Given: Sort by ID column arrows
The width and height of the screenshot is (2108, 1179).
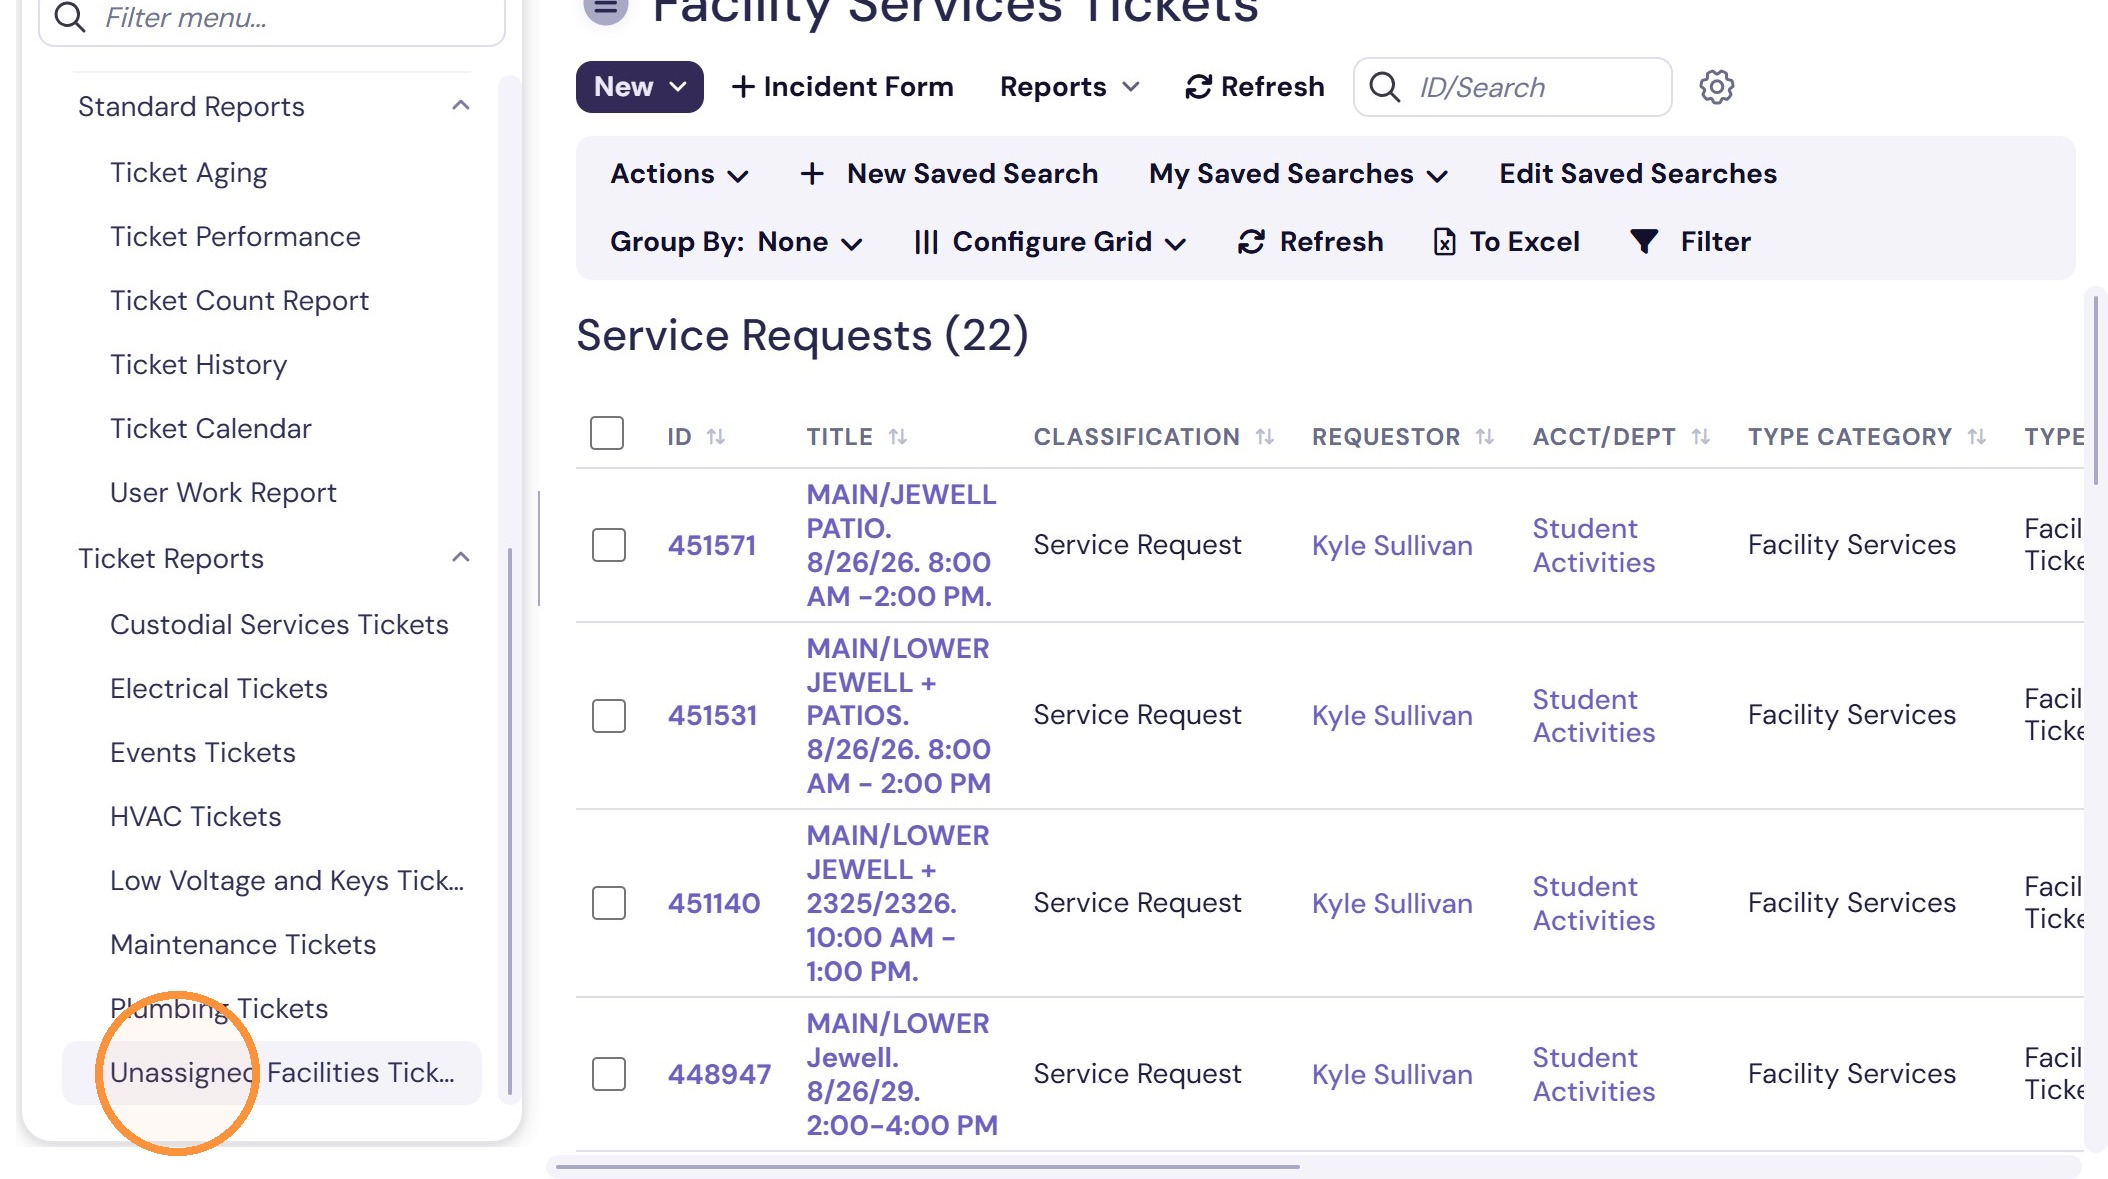Looking at the screenshot, I should point(716,437).
